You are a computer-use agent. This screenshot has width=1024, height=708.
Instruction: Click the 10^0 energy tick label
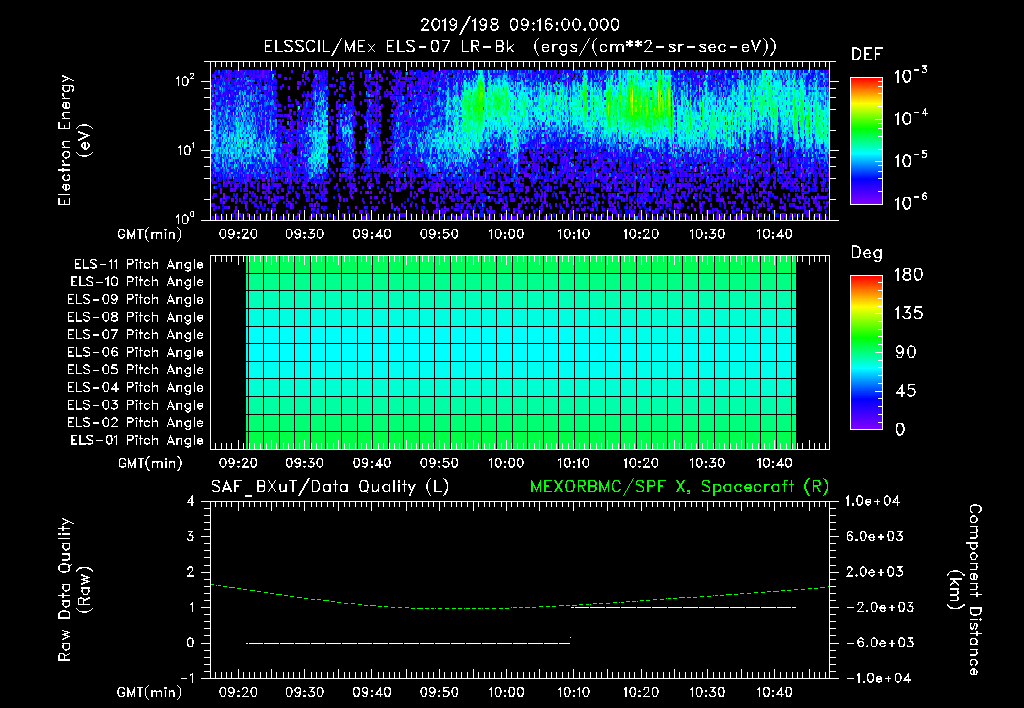coord(185,218)
